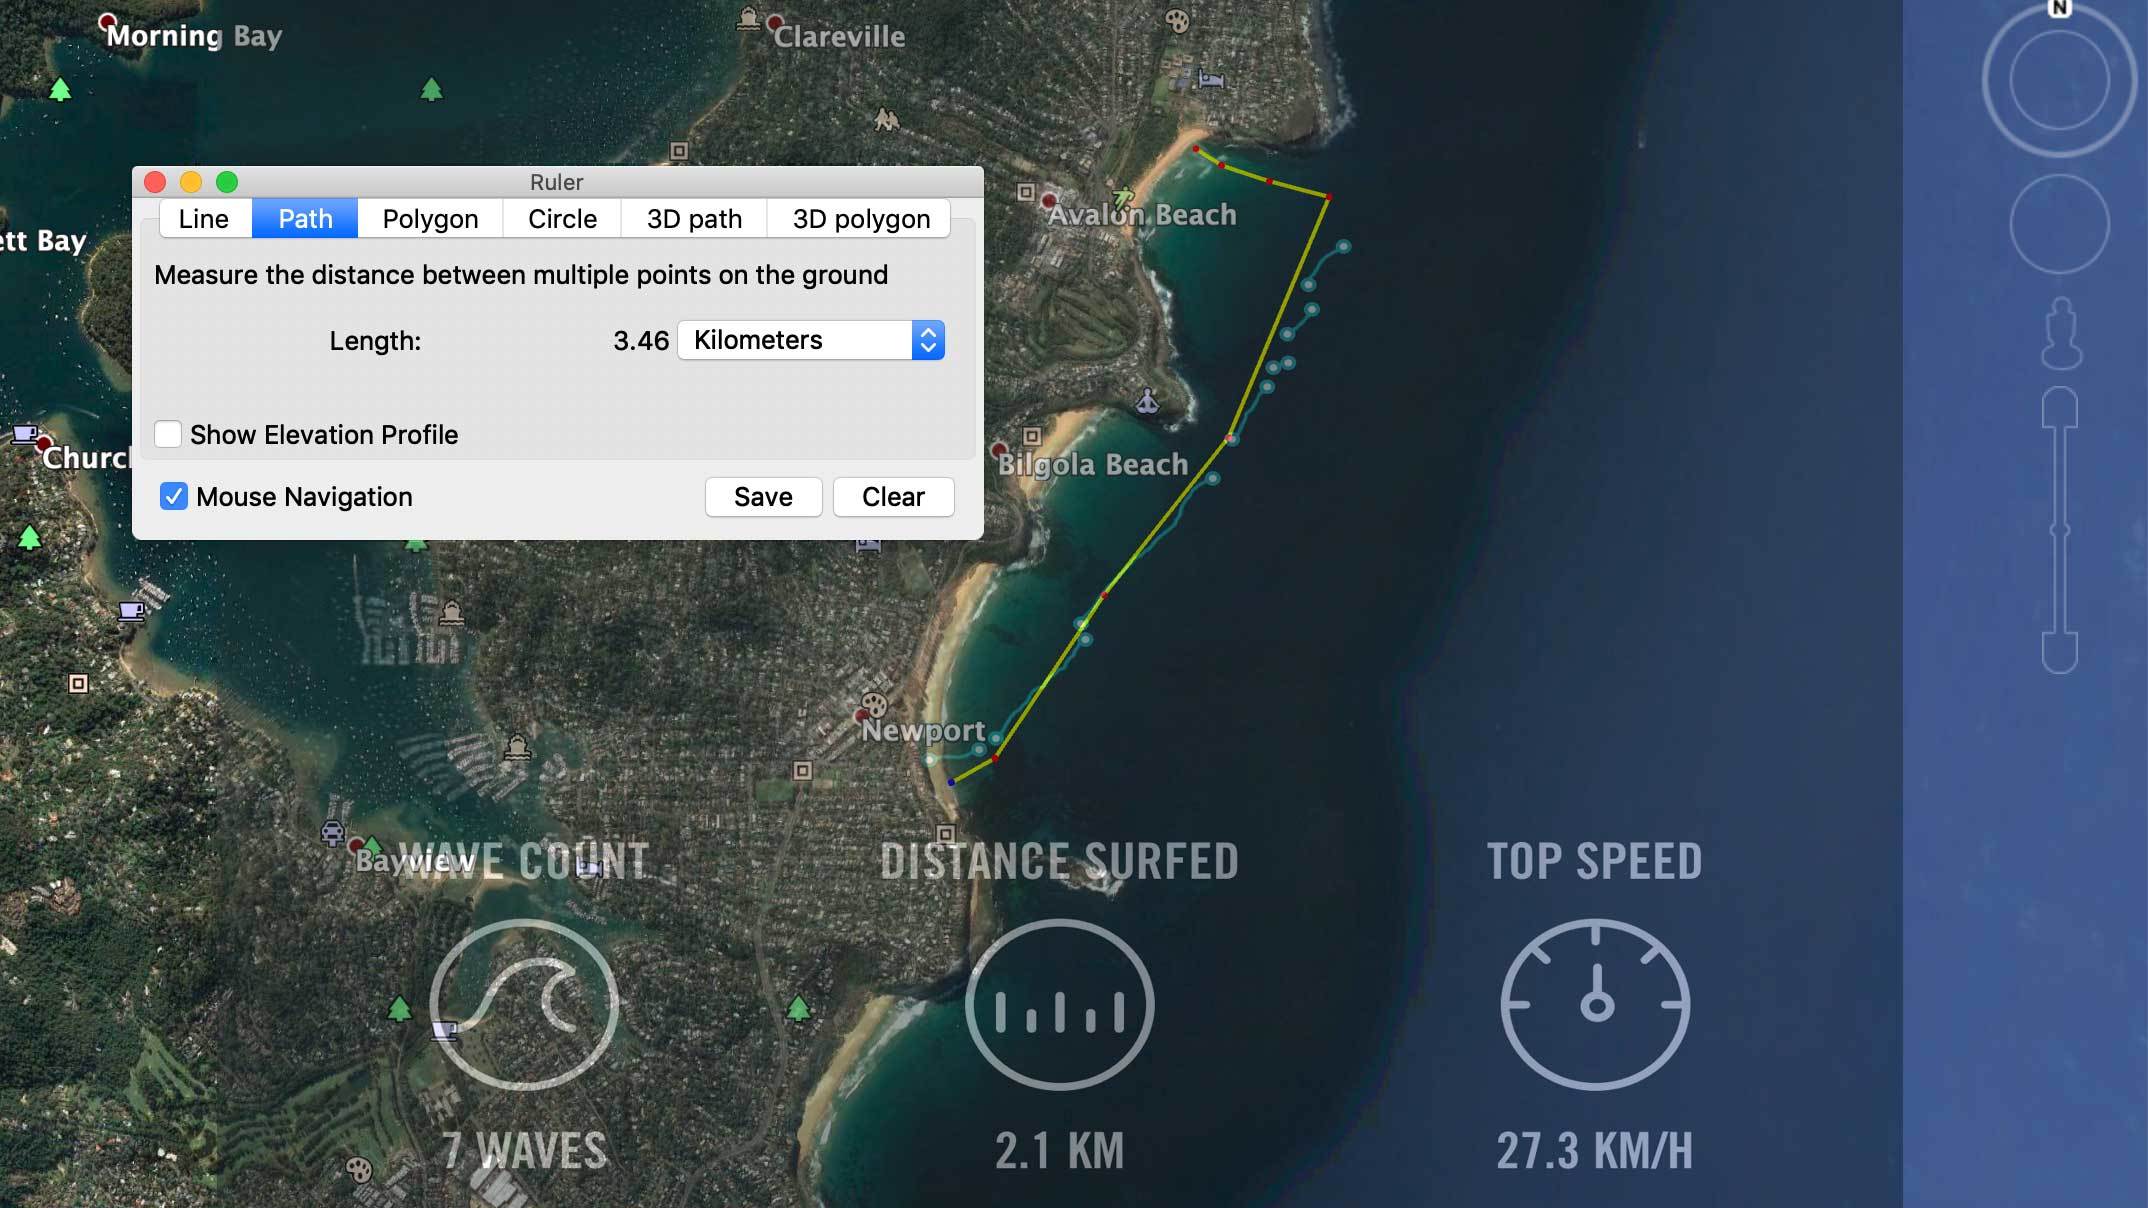
Task: Enable Show Elevation Profile checkbox
Action: [x=168, y=434]
